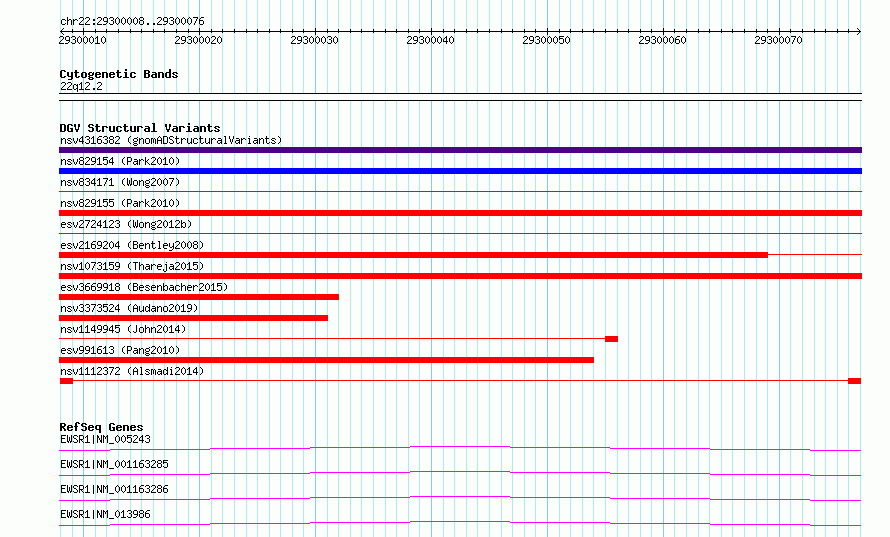
Task: Click ruler position 29300030
Action: pyautogui.click(x=314, y=40)
